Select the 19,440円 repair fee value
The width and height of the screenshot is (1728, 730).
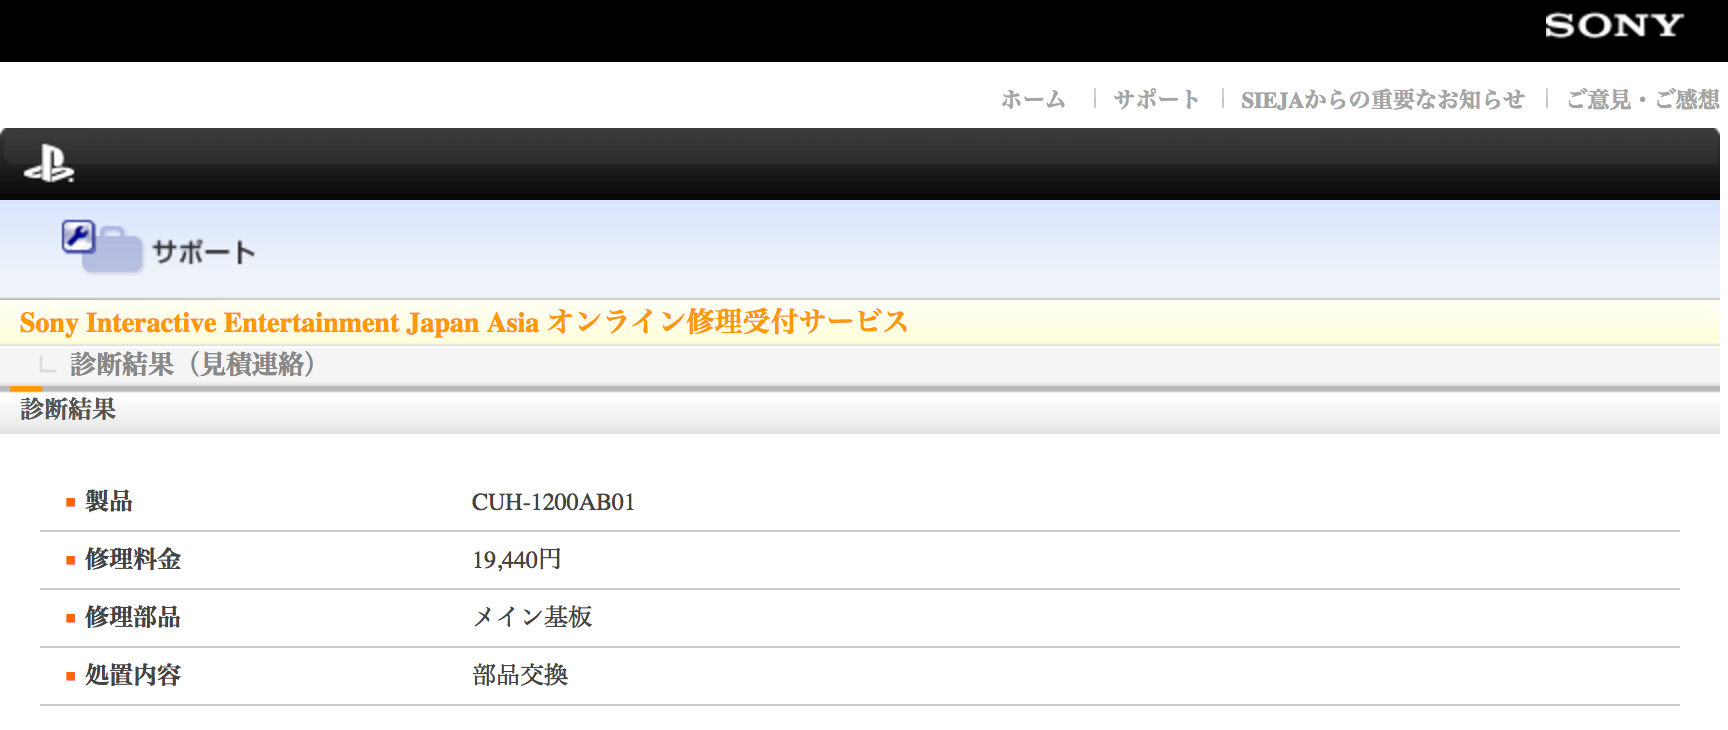(x=516, y=560)
